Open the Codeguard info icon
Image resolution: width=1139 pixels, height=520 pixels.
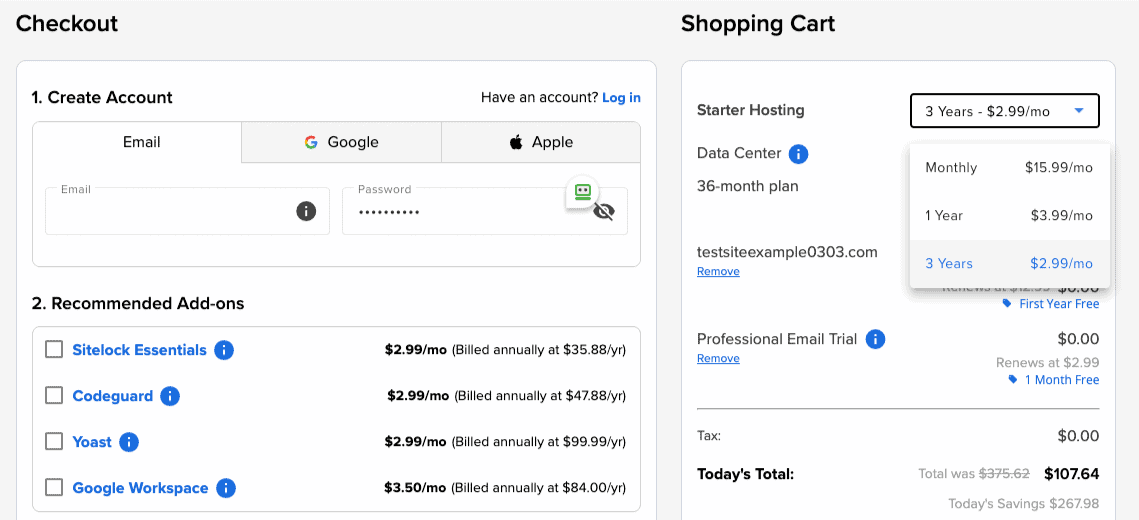[170, 396]
